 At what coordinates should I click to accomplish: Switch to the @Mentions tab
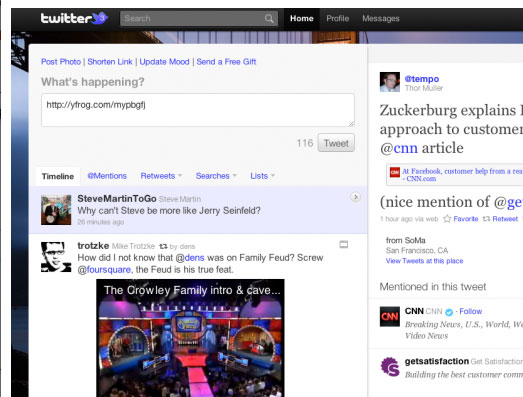pos(107,176)
